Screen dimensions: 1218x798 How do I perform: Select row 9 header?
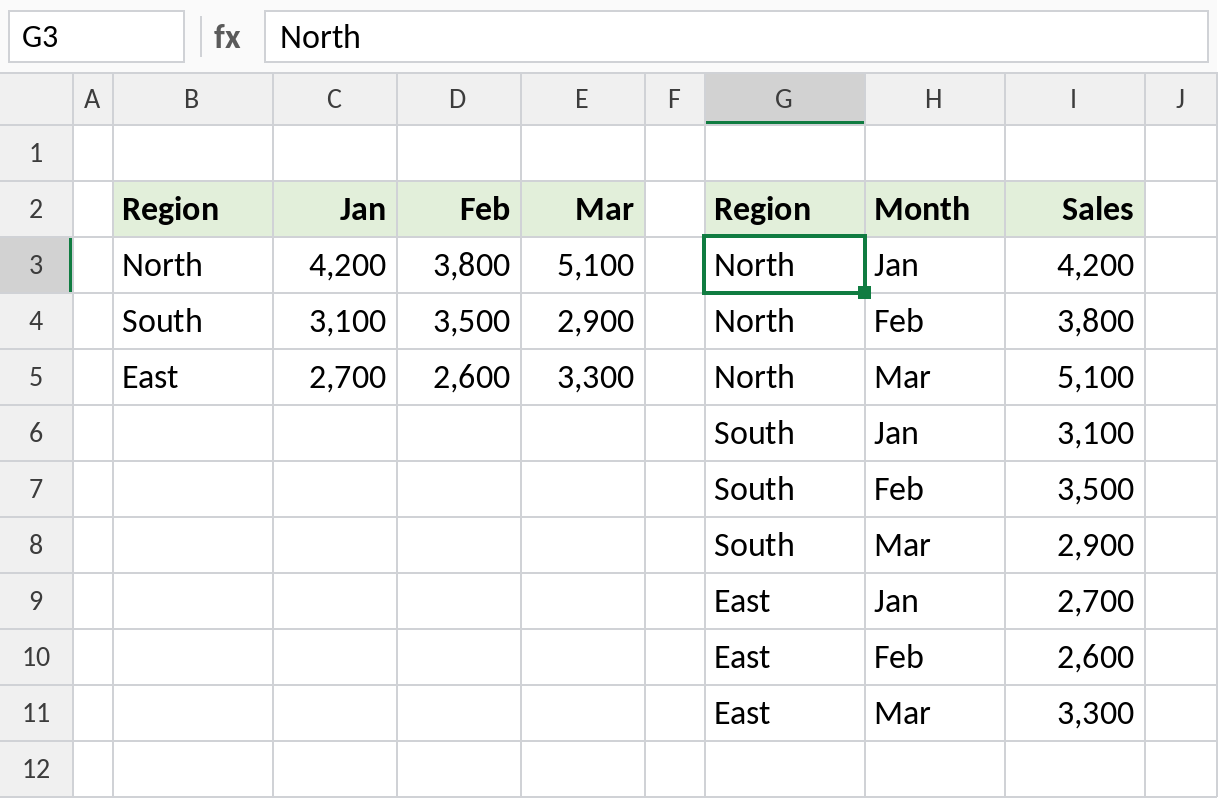[x=37, y=601]
